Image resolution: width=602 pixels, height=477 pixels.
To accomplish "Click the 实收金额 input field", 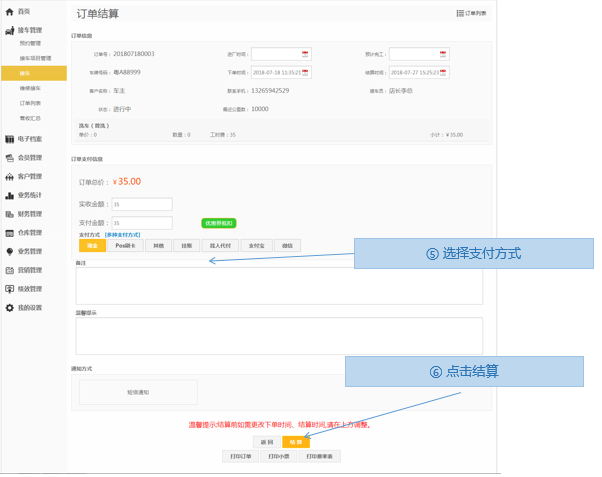I will [x=141, y=204].
